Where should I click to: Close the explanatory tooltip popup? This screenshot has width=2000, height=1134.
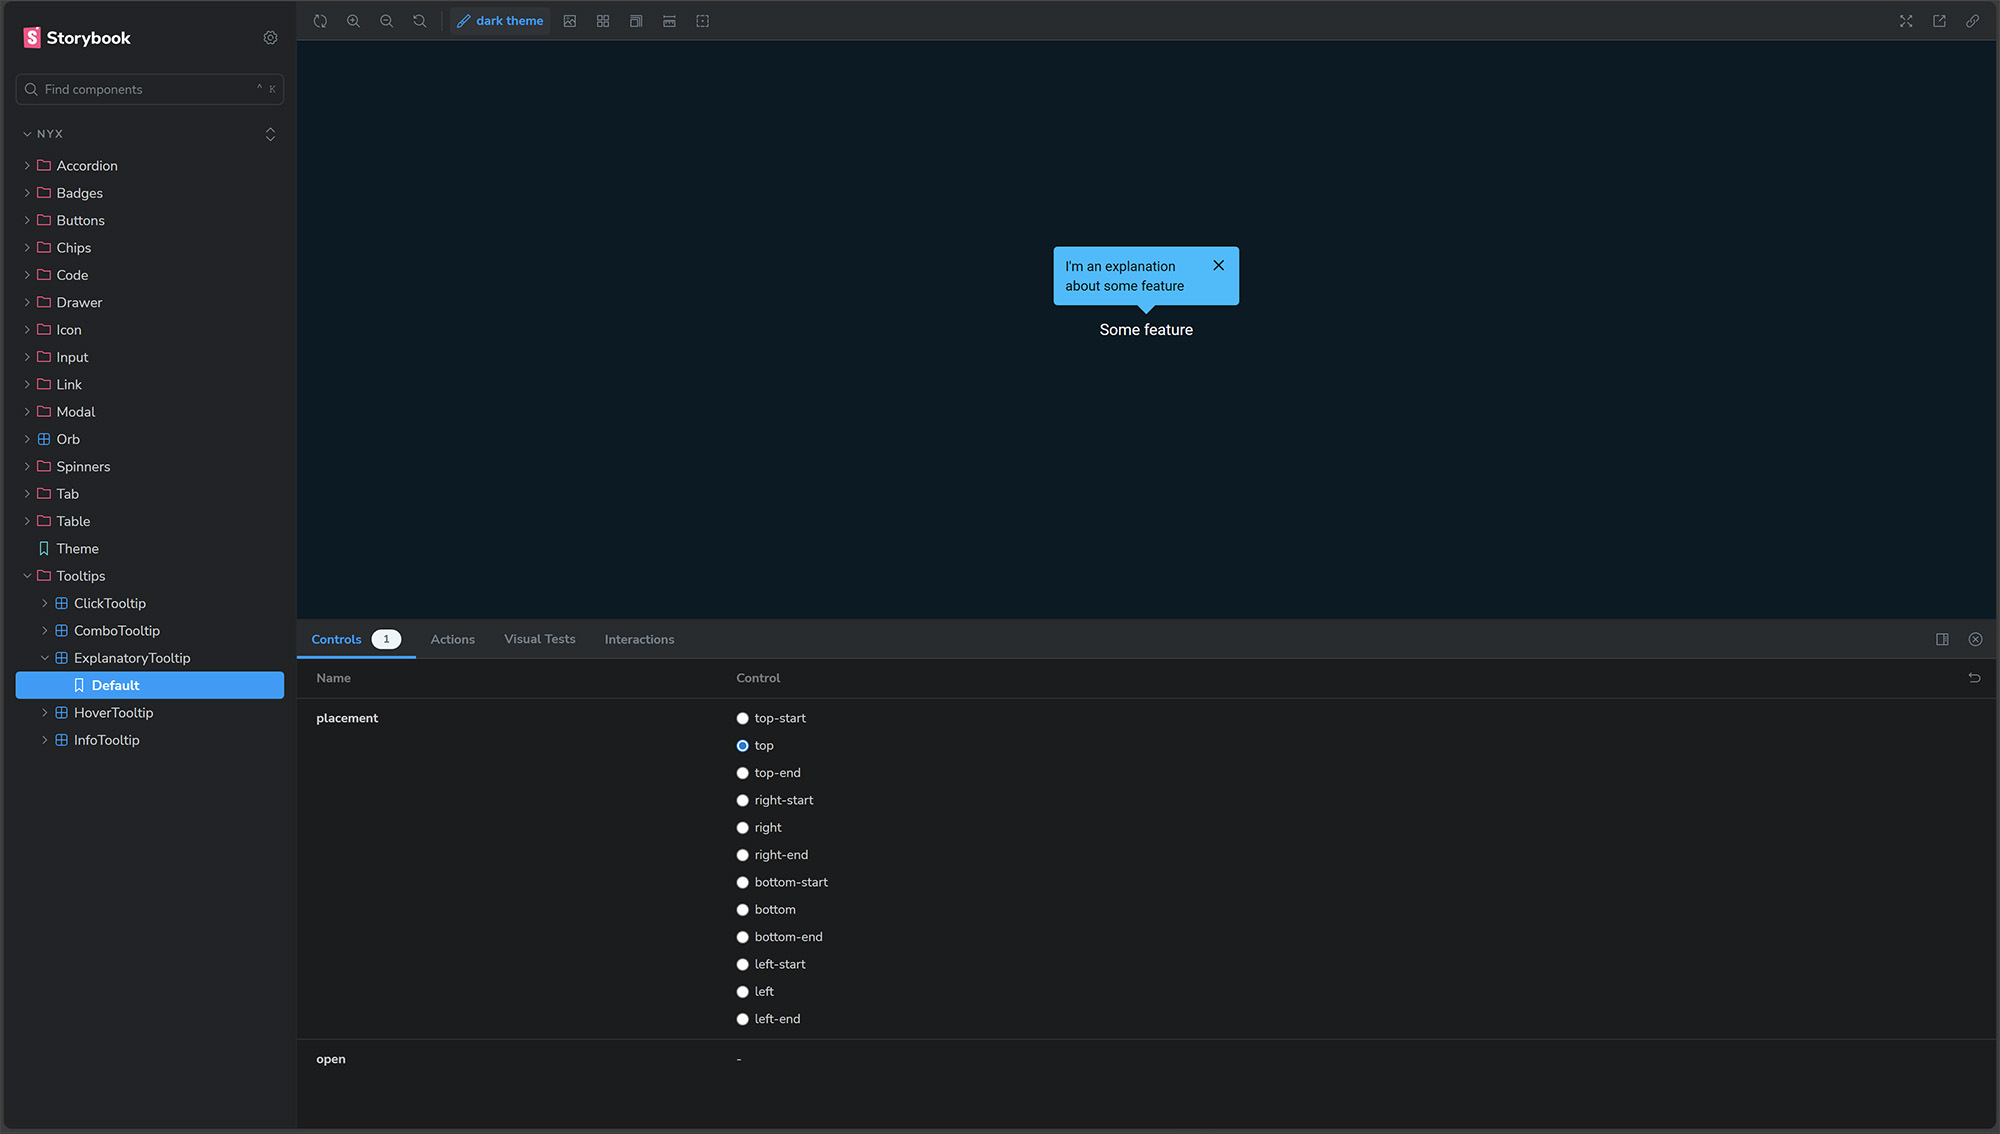pos(1218,266)
